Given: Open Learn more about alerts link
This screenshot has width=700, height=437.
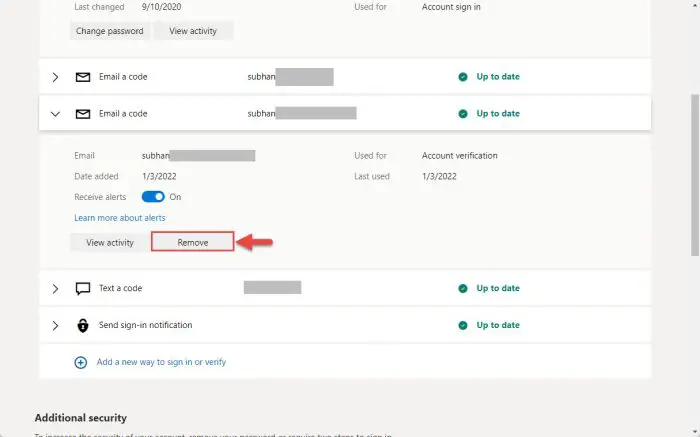Looking at the screenshot, I should (120, 218).
